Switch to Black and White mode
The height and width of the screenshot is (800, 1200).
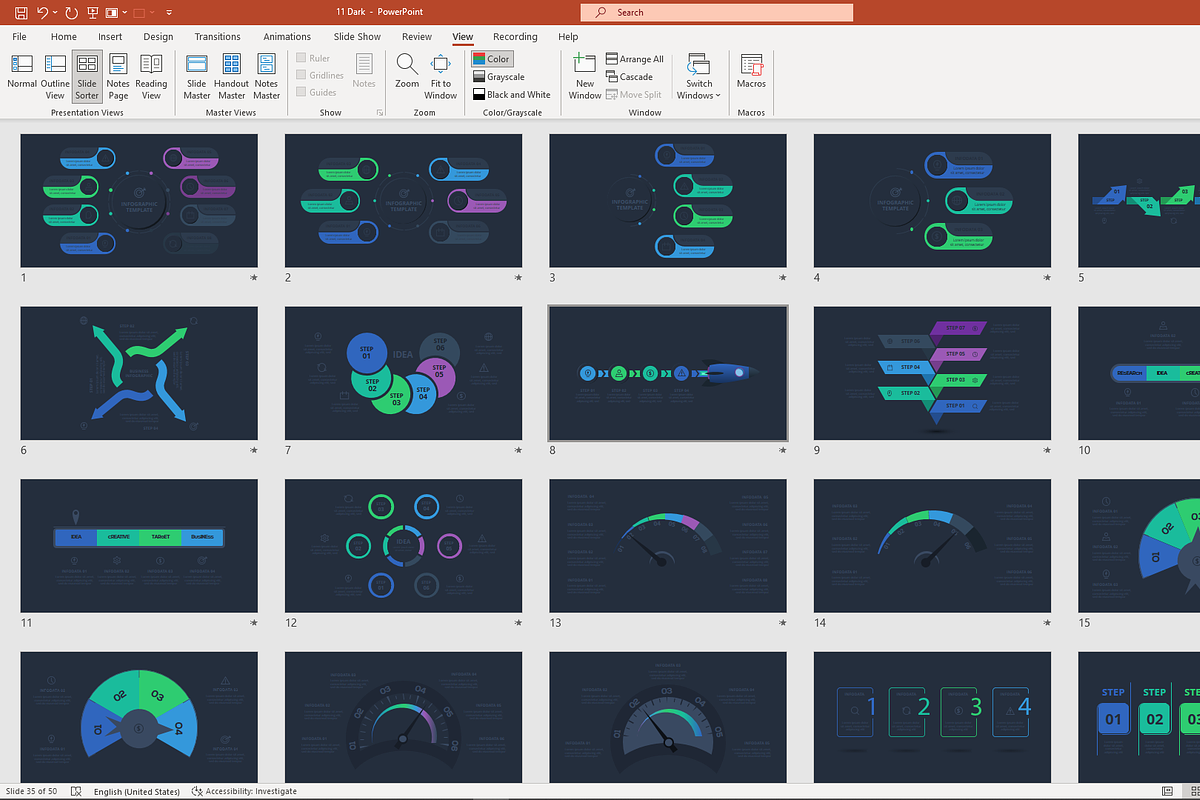coord(512,95)
